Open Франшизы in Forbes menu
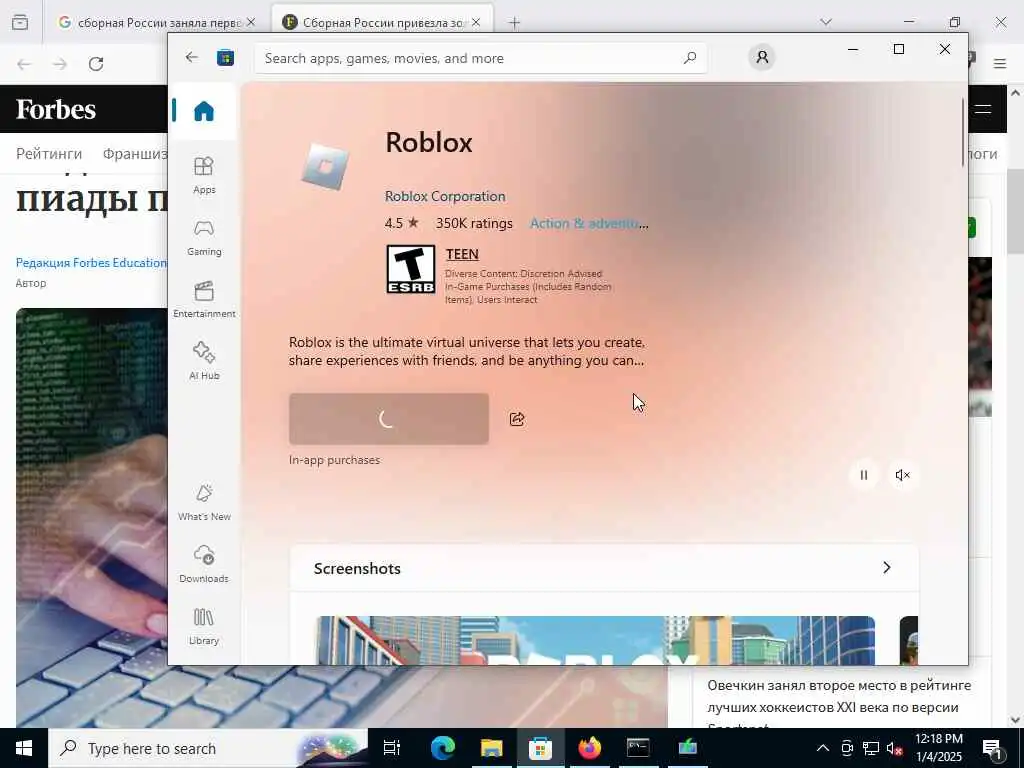 point(135,153)
